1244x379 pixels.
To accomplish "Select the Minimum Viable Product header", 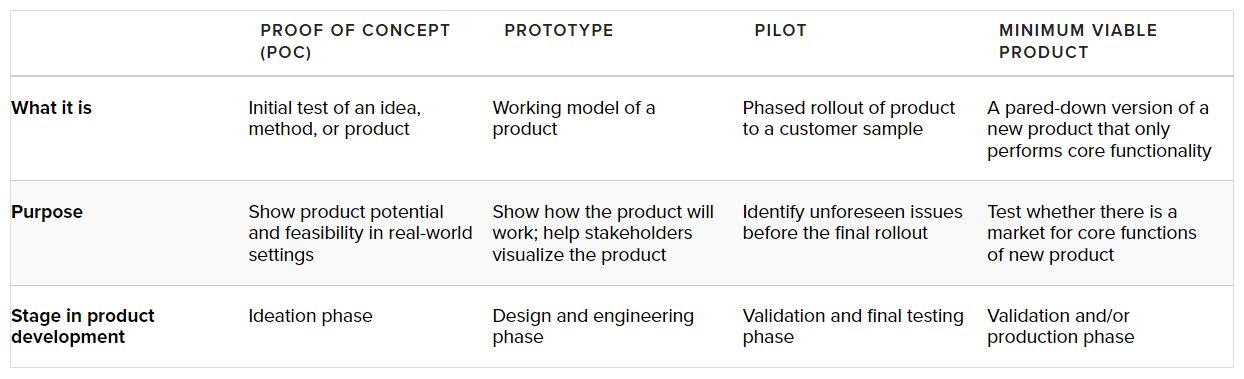I will tap(1078, 41).
